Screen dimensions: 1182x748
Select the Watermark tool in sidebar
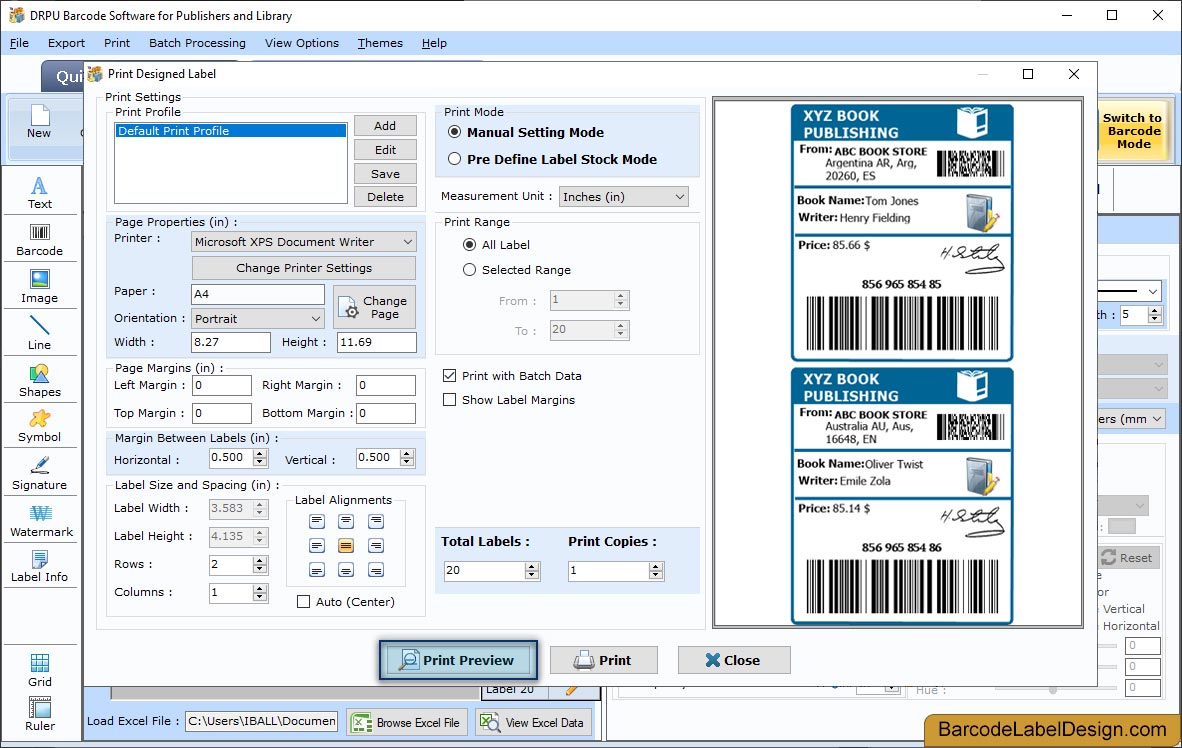click(41, 521)
